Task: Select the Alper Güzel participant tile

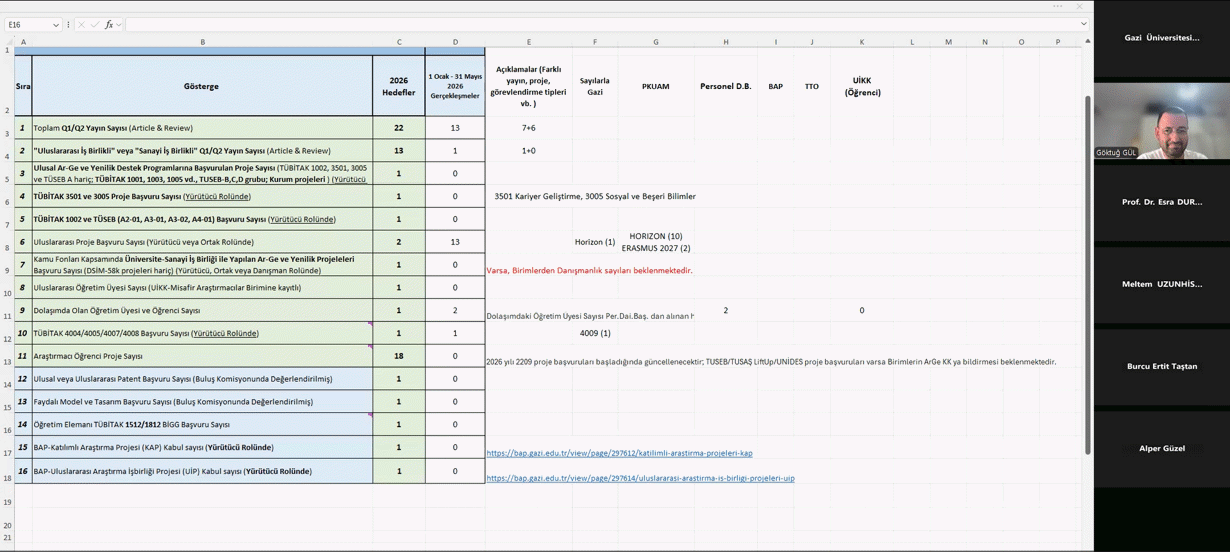Action: [x=1162, y=448]
